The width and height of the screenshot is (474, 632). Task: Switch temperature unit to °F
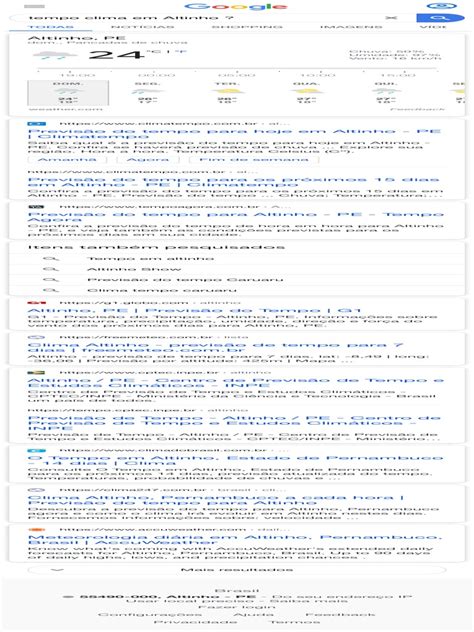pyautogui.click(x=181, y=52)
